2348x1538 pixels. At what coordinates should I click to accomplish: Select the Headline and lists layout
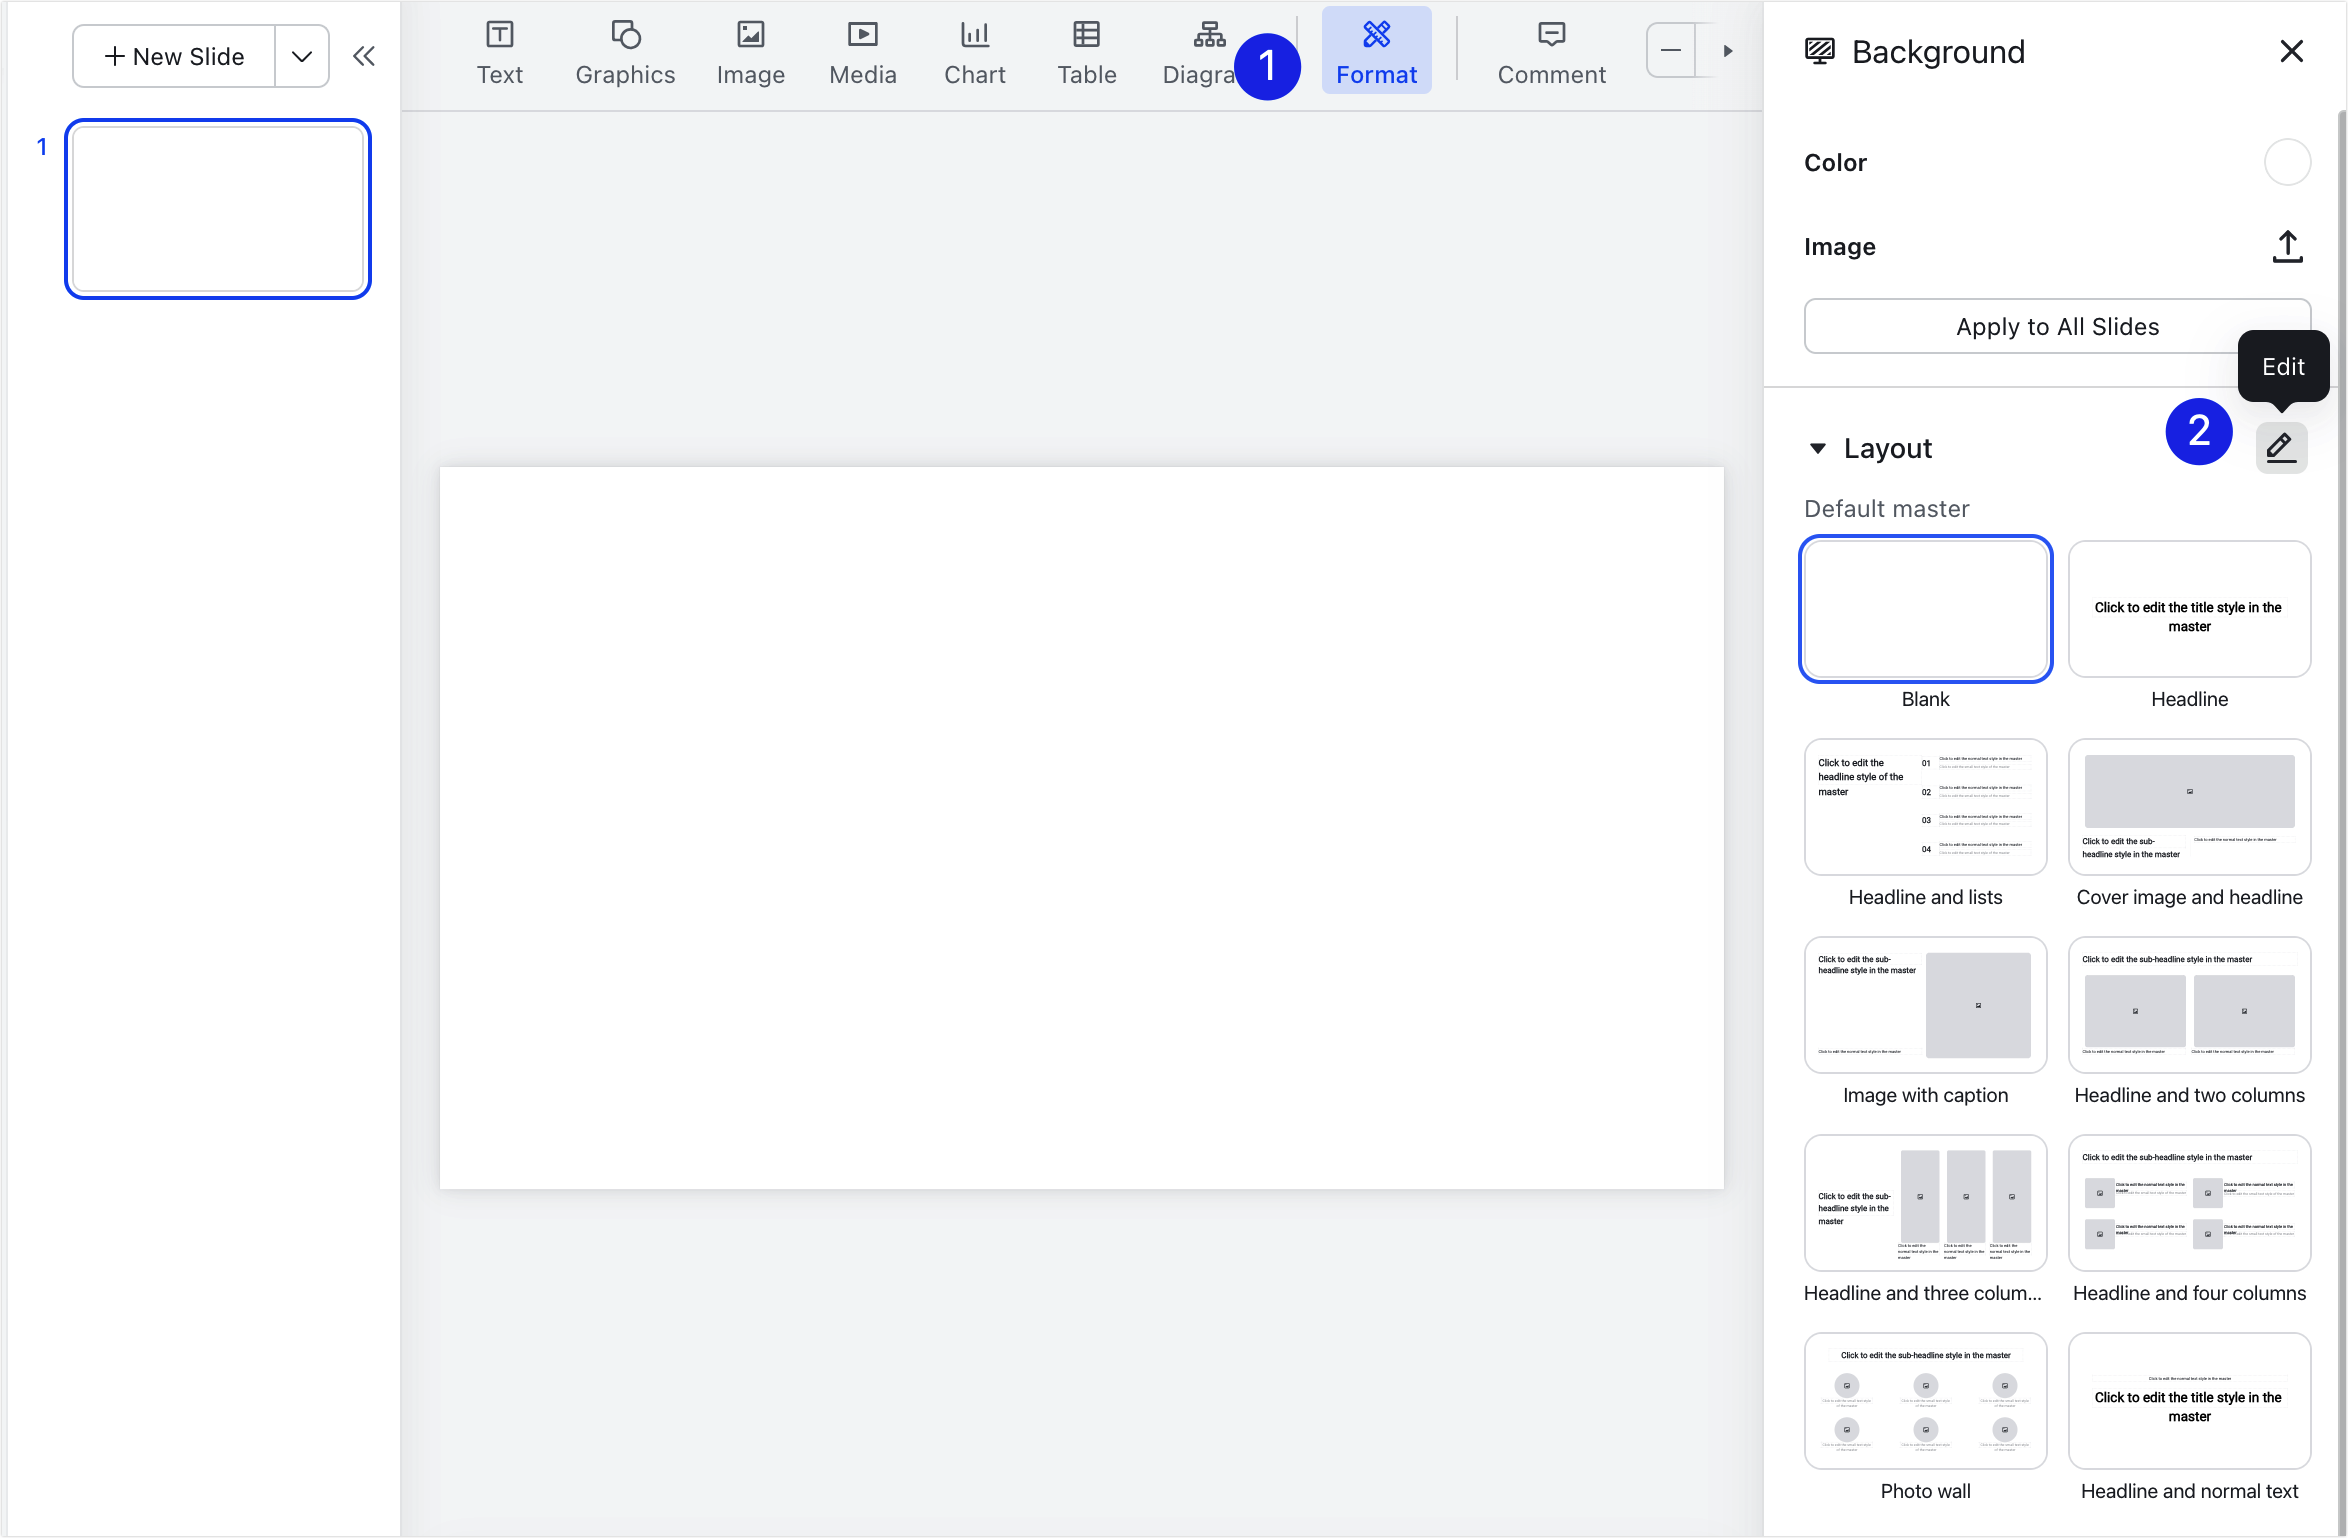pos(1925,807)
